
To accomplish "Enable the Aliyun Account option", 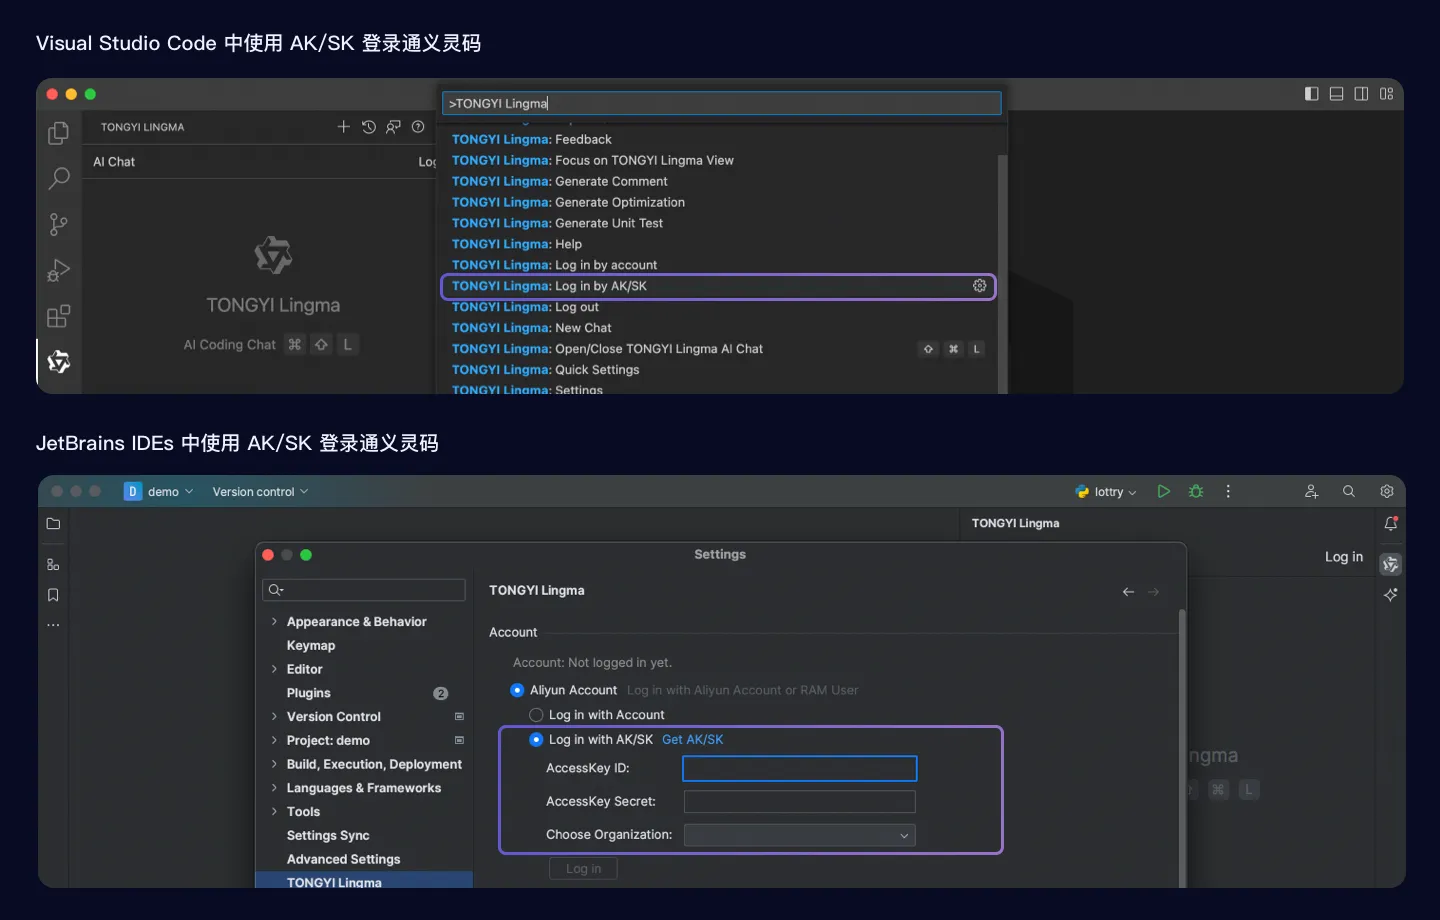I will click(x=517, y=690).
